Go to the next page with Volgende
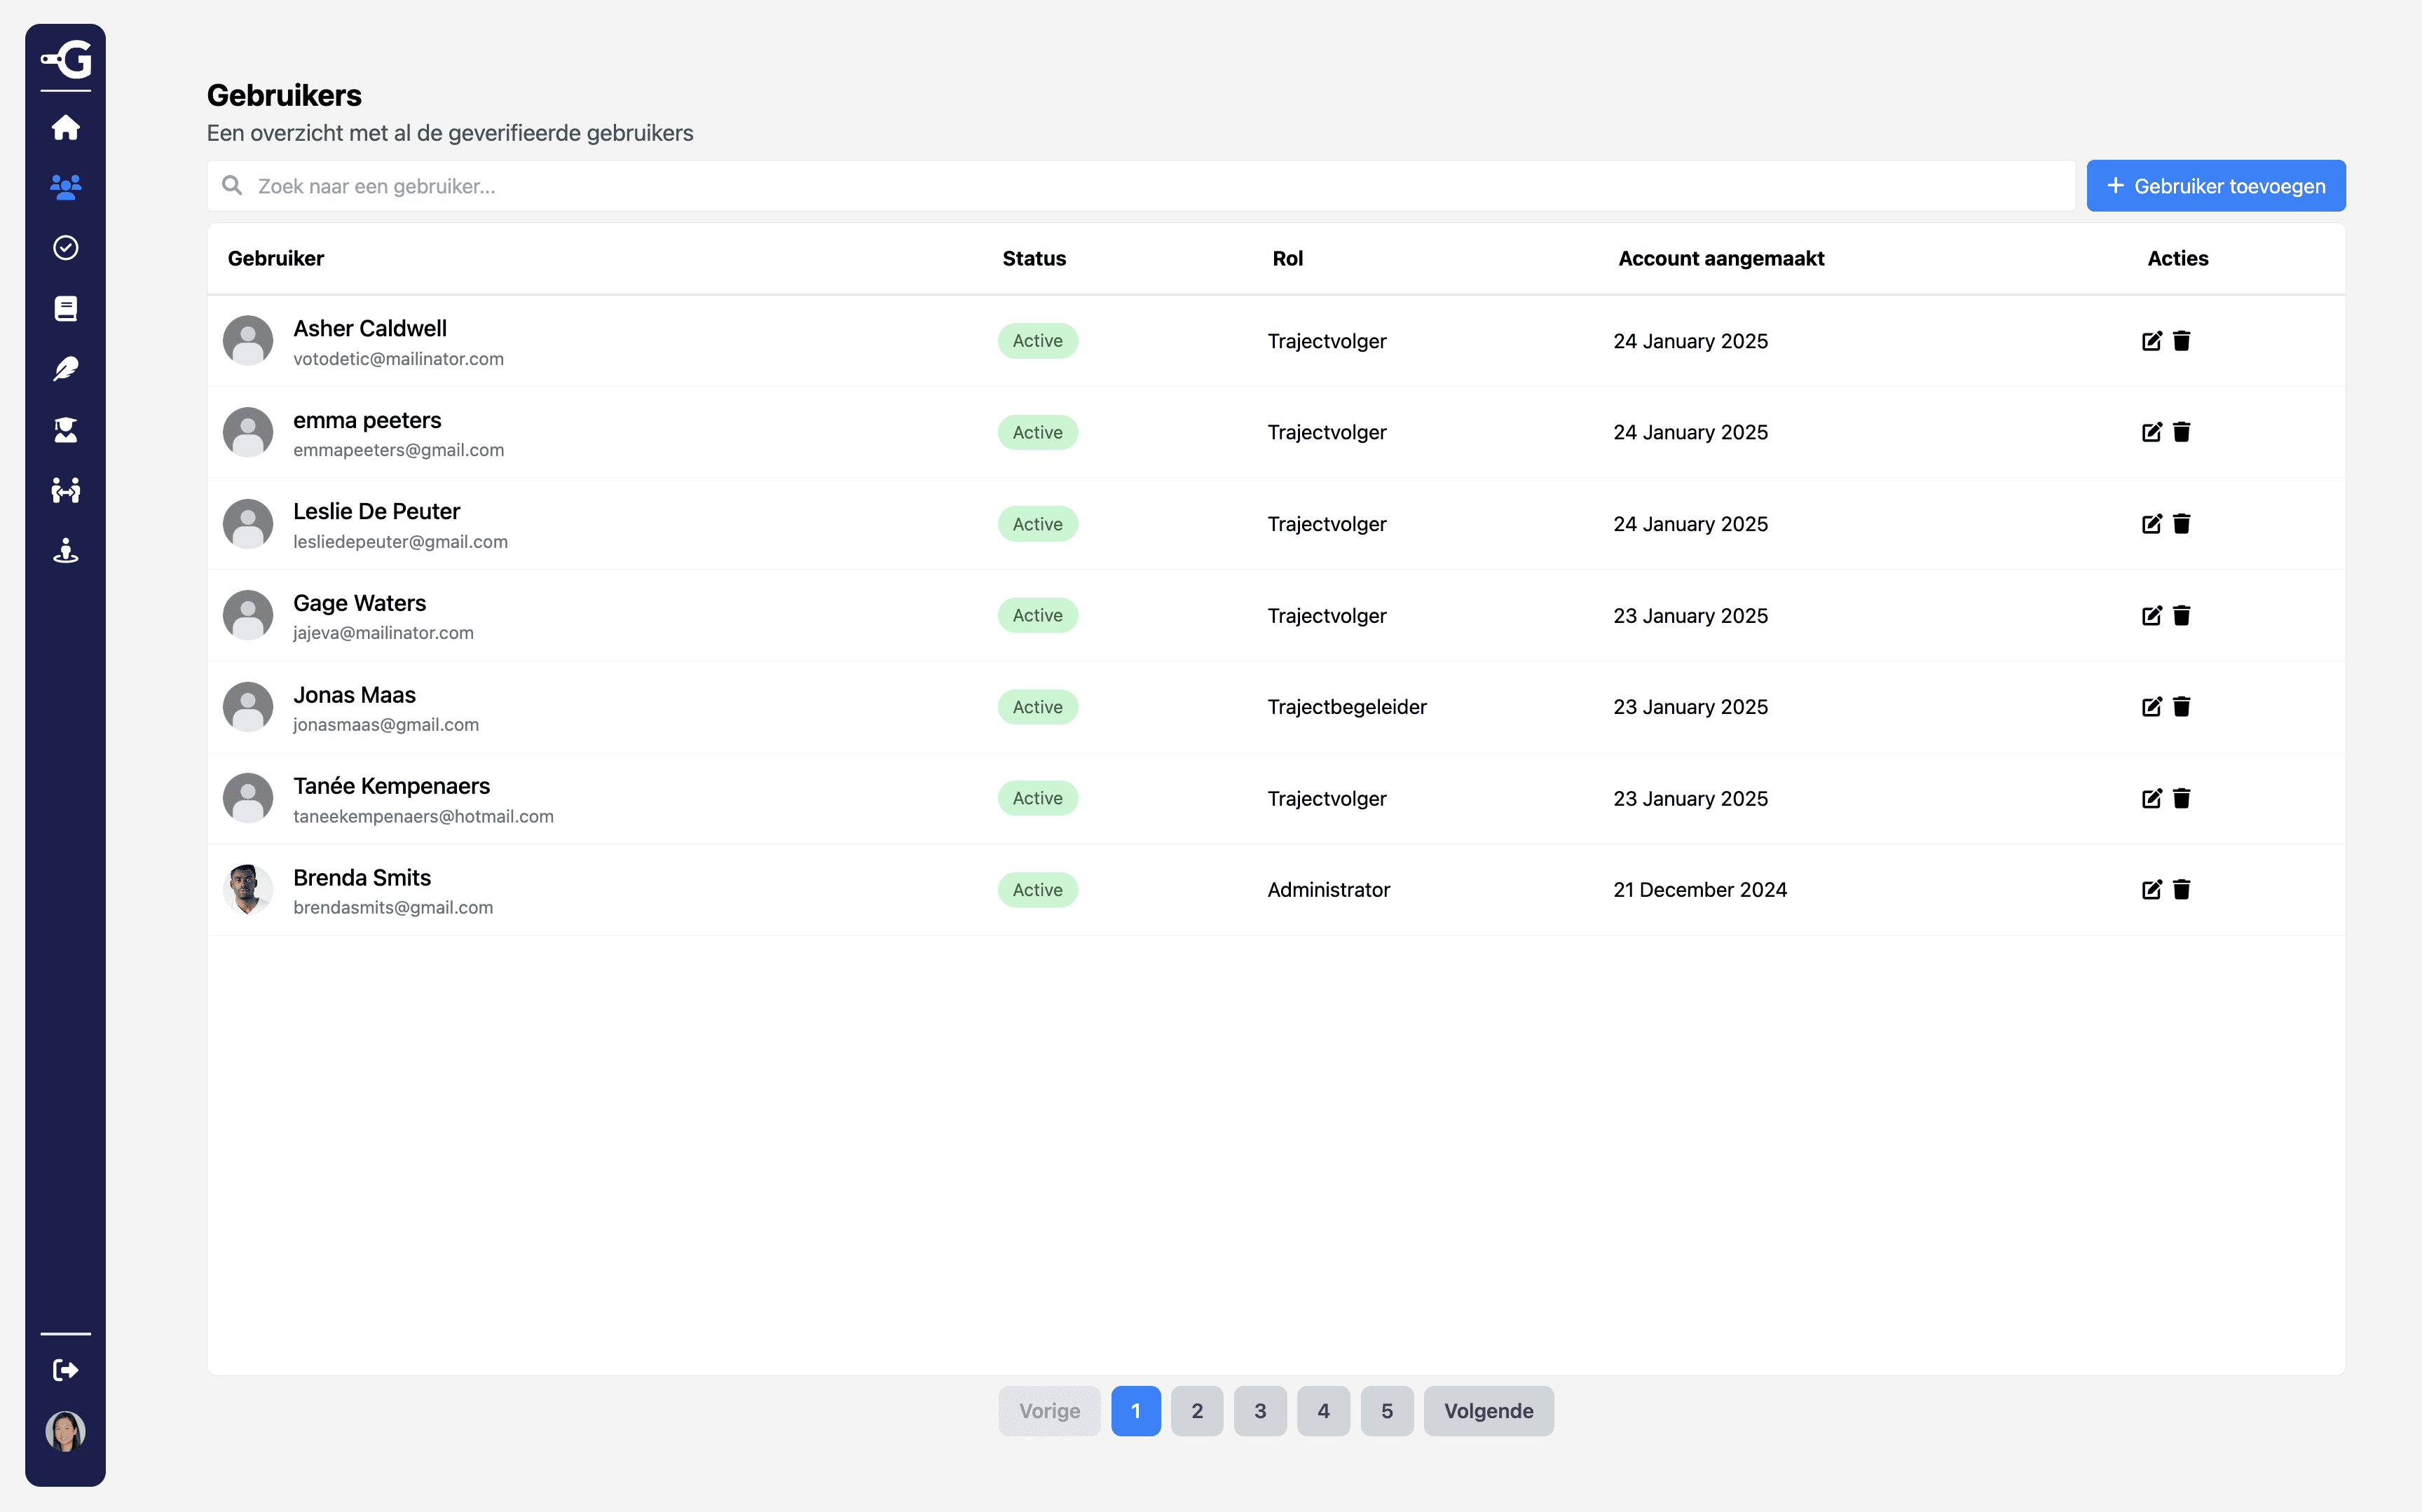 point(1488,1410)
